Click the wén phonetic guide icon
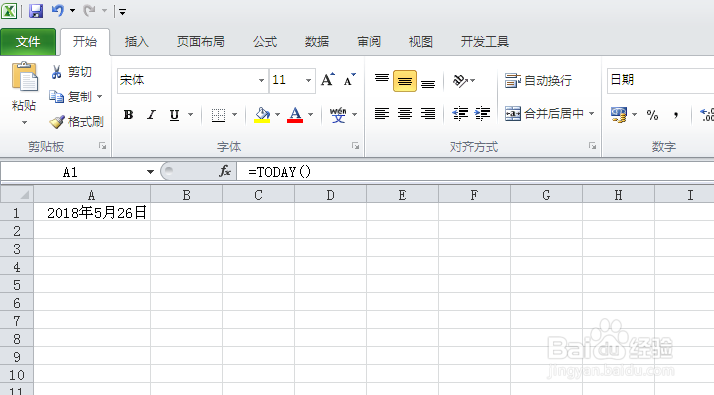Viewport: 714px width, 395px height. 338,115
